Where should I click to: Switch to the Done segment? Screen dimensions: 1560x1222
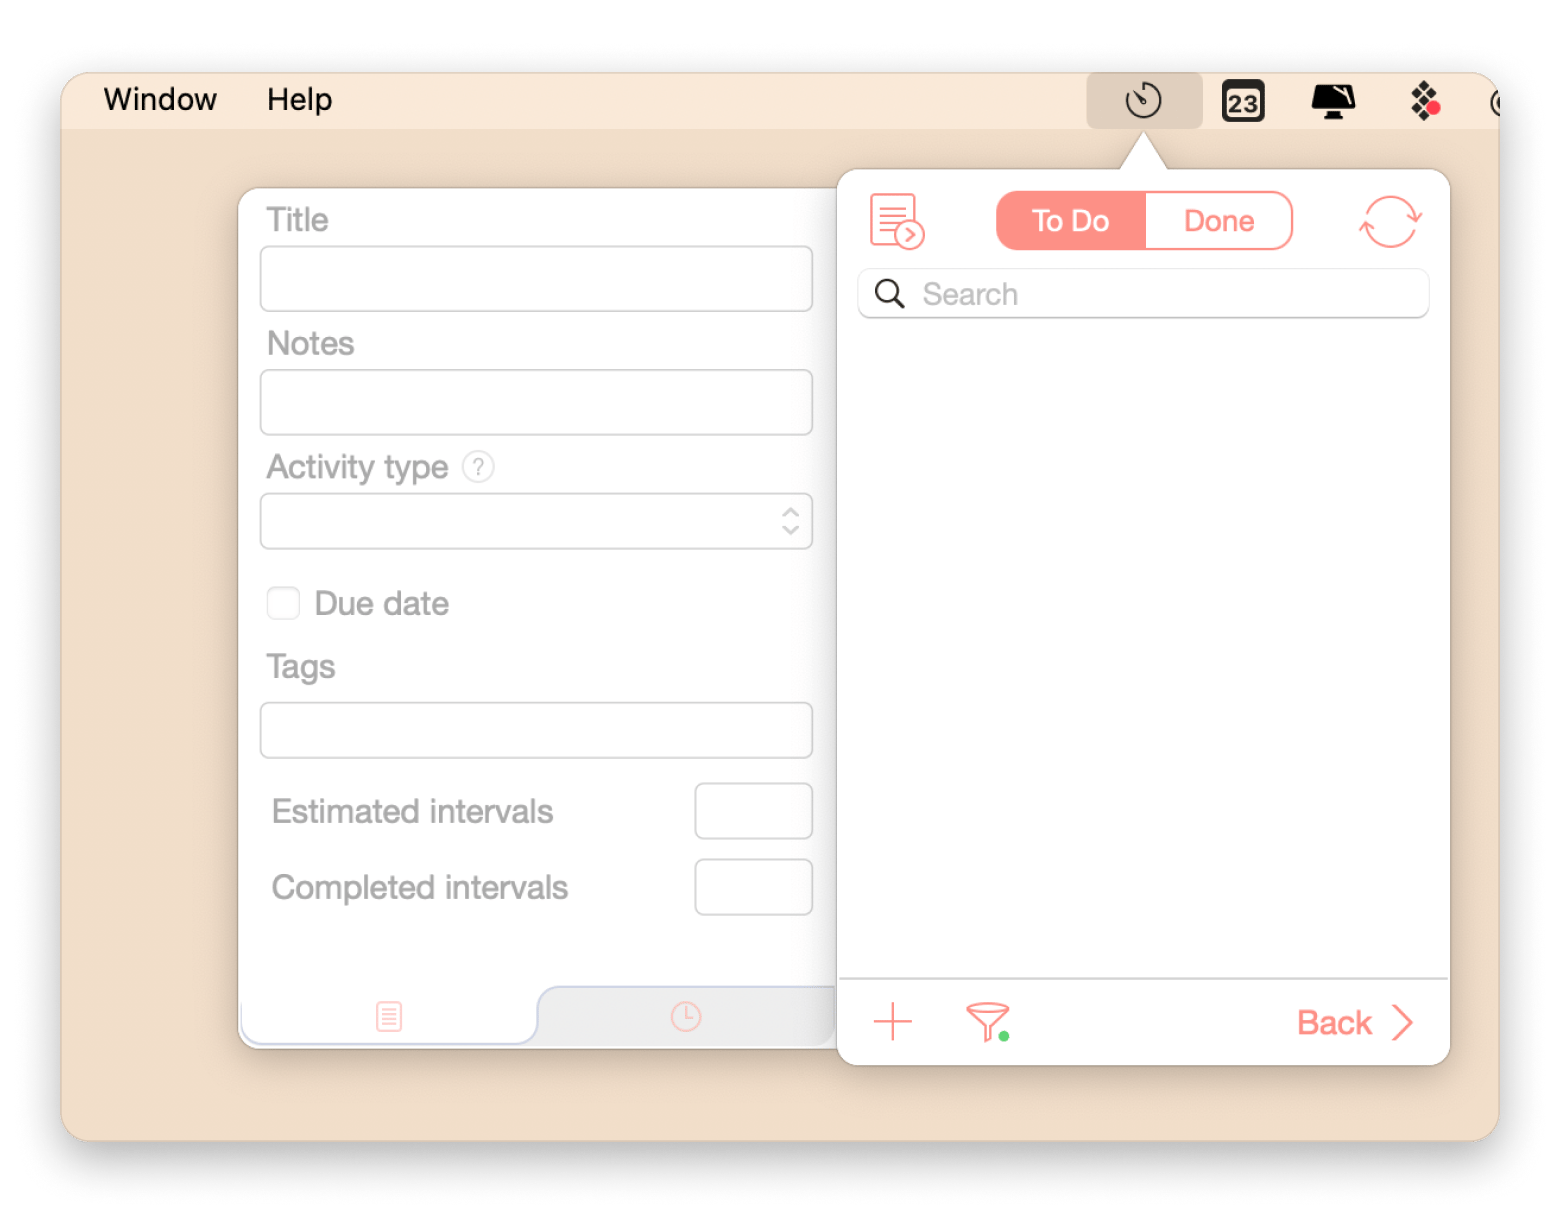[1218, 221]
